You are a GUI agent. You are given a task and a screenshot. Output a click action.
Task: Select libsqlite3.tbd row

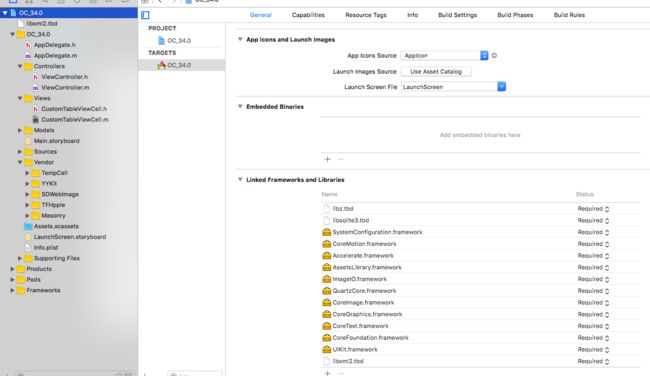click(480, 221)
